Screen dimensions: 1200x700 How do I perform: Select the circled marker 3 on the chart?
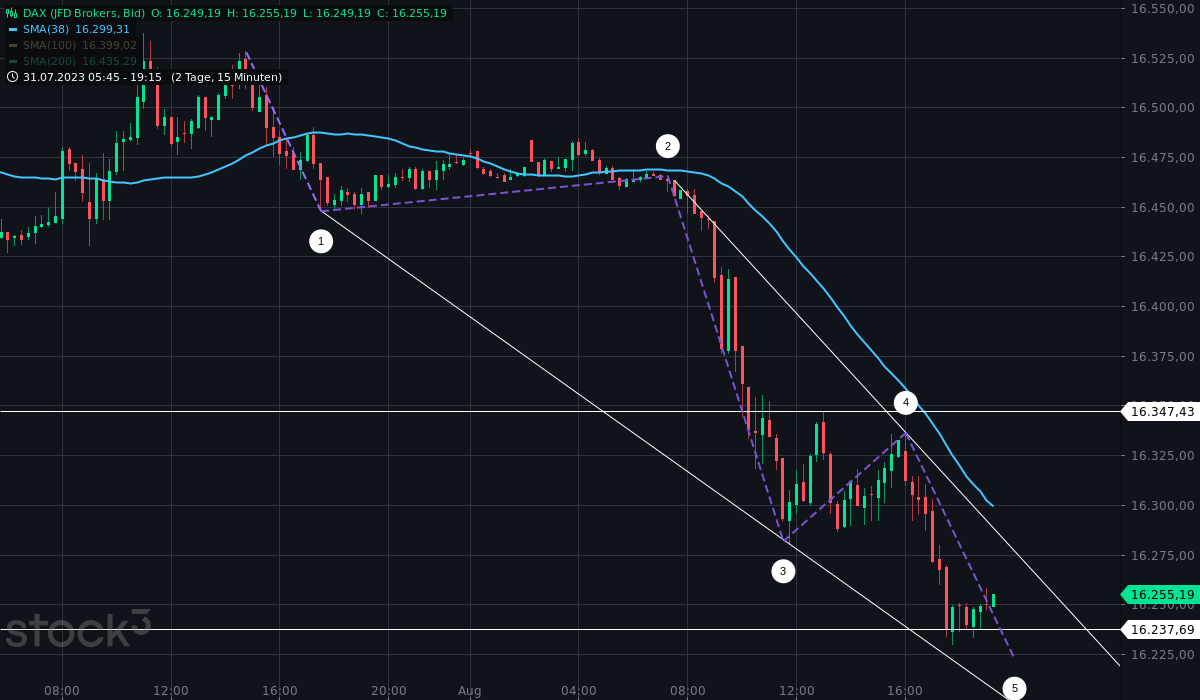coord(782,571)
